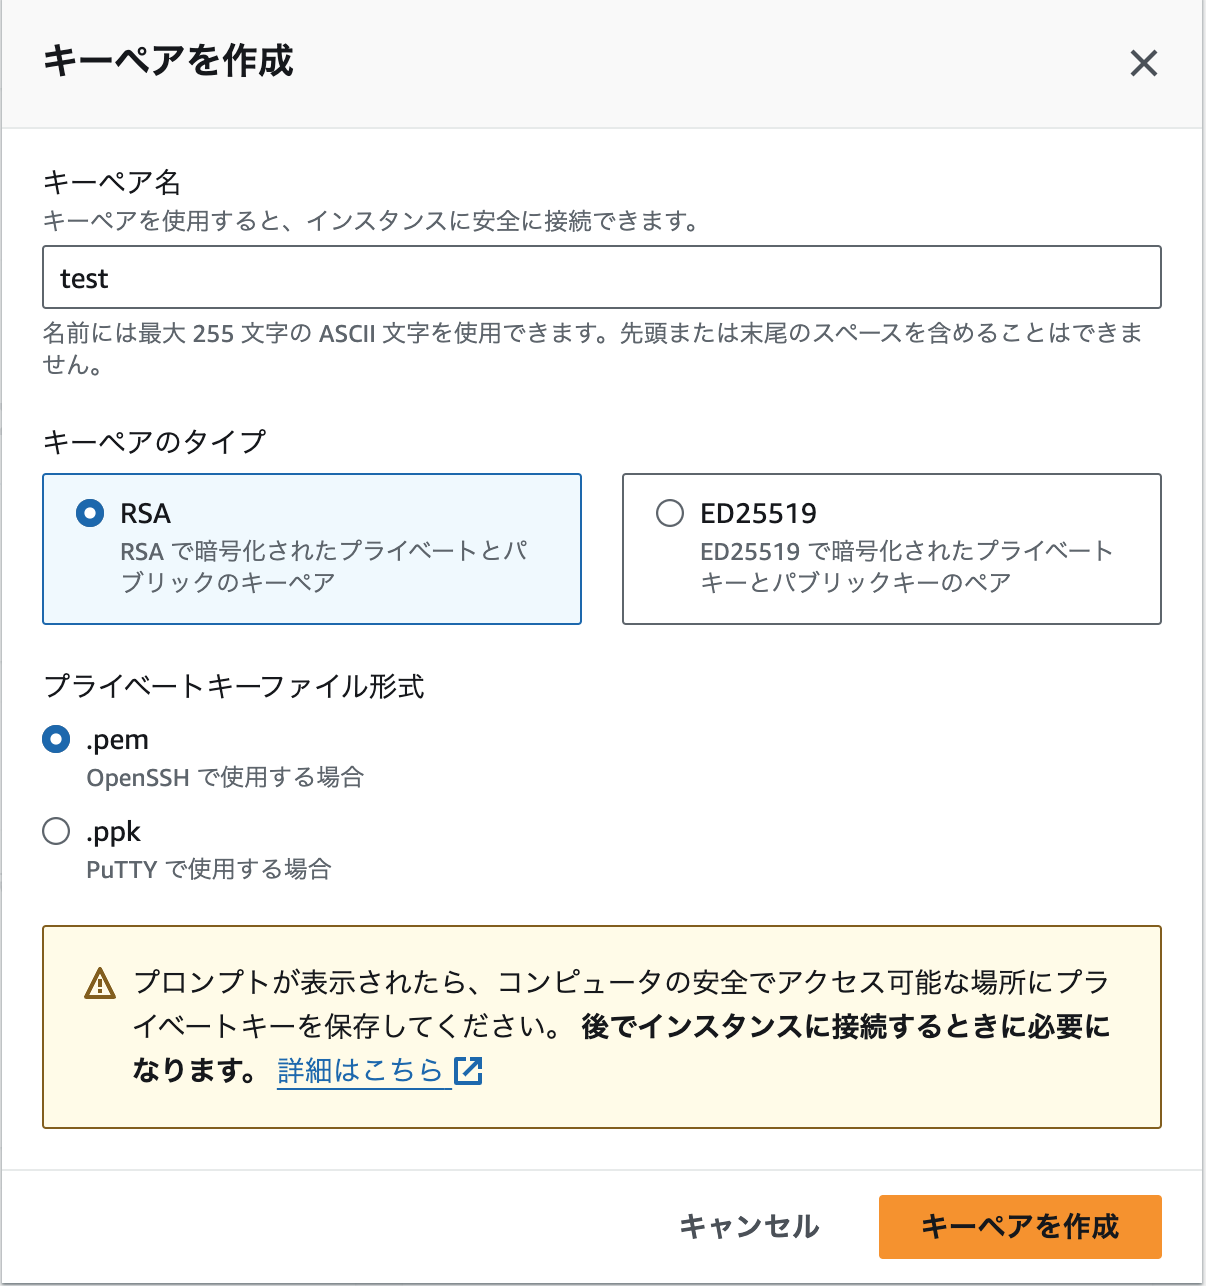1206x1286 pixels.
Task: Click the highlighted RSA option card
Action: click(x=311, y=549)
